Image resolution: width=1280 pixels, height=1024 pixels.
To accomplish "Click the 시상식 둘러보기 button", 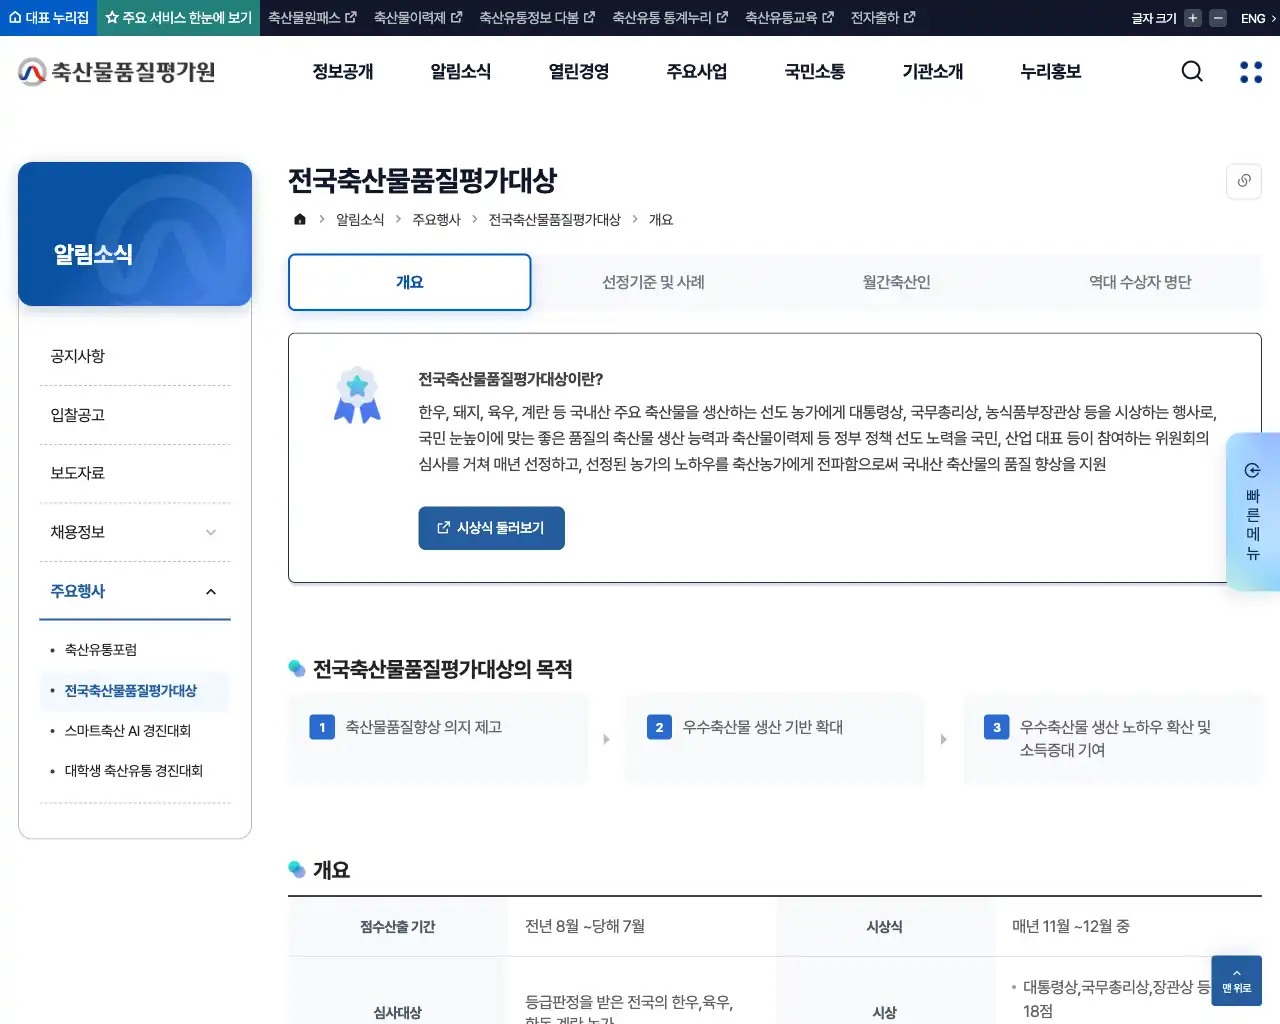I will [x=491, y=528].
